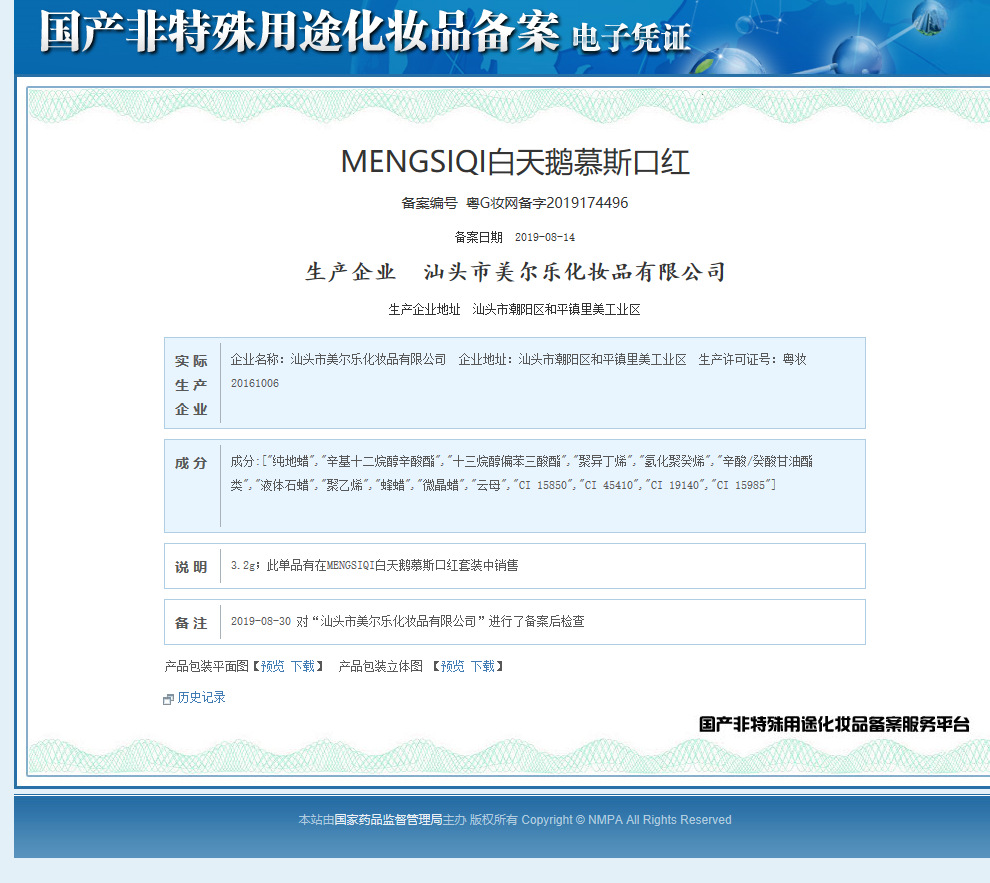Click the 说明 row label

pos(191,567)
